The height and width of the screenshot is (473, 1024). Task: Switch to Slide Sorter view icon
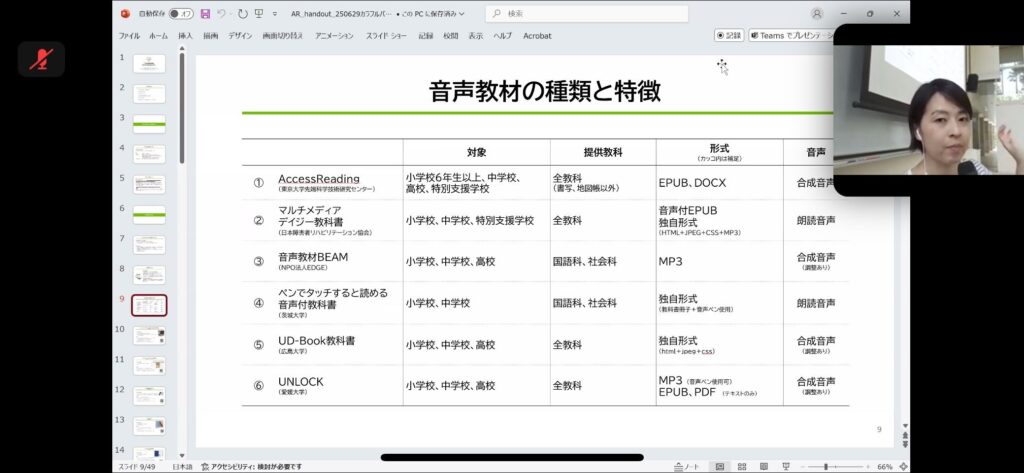742,466
